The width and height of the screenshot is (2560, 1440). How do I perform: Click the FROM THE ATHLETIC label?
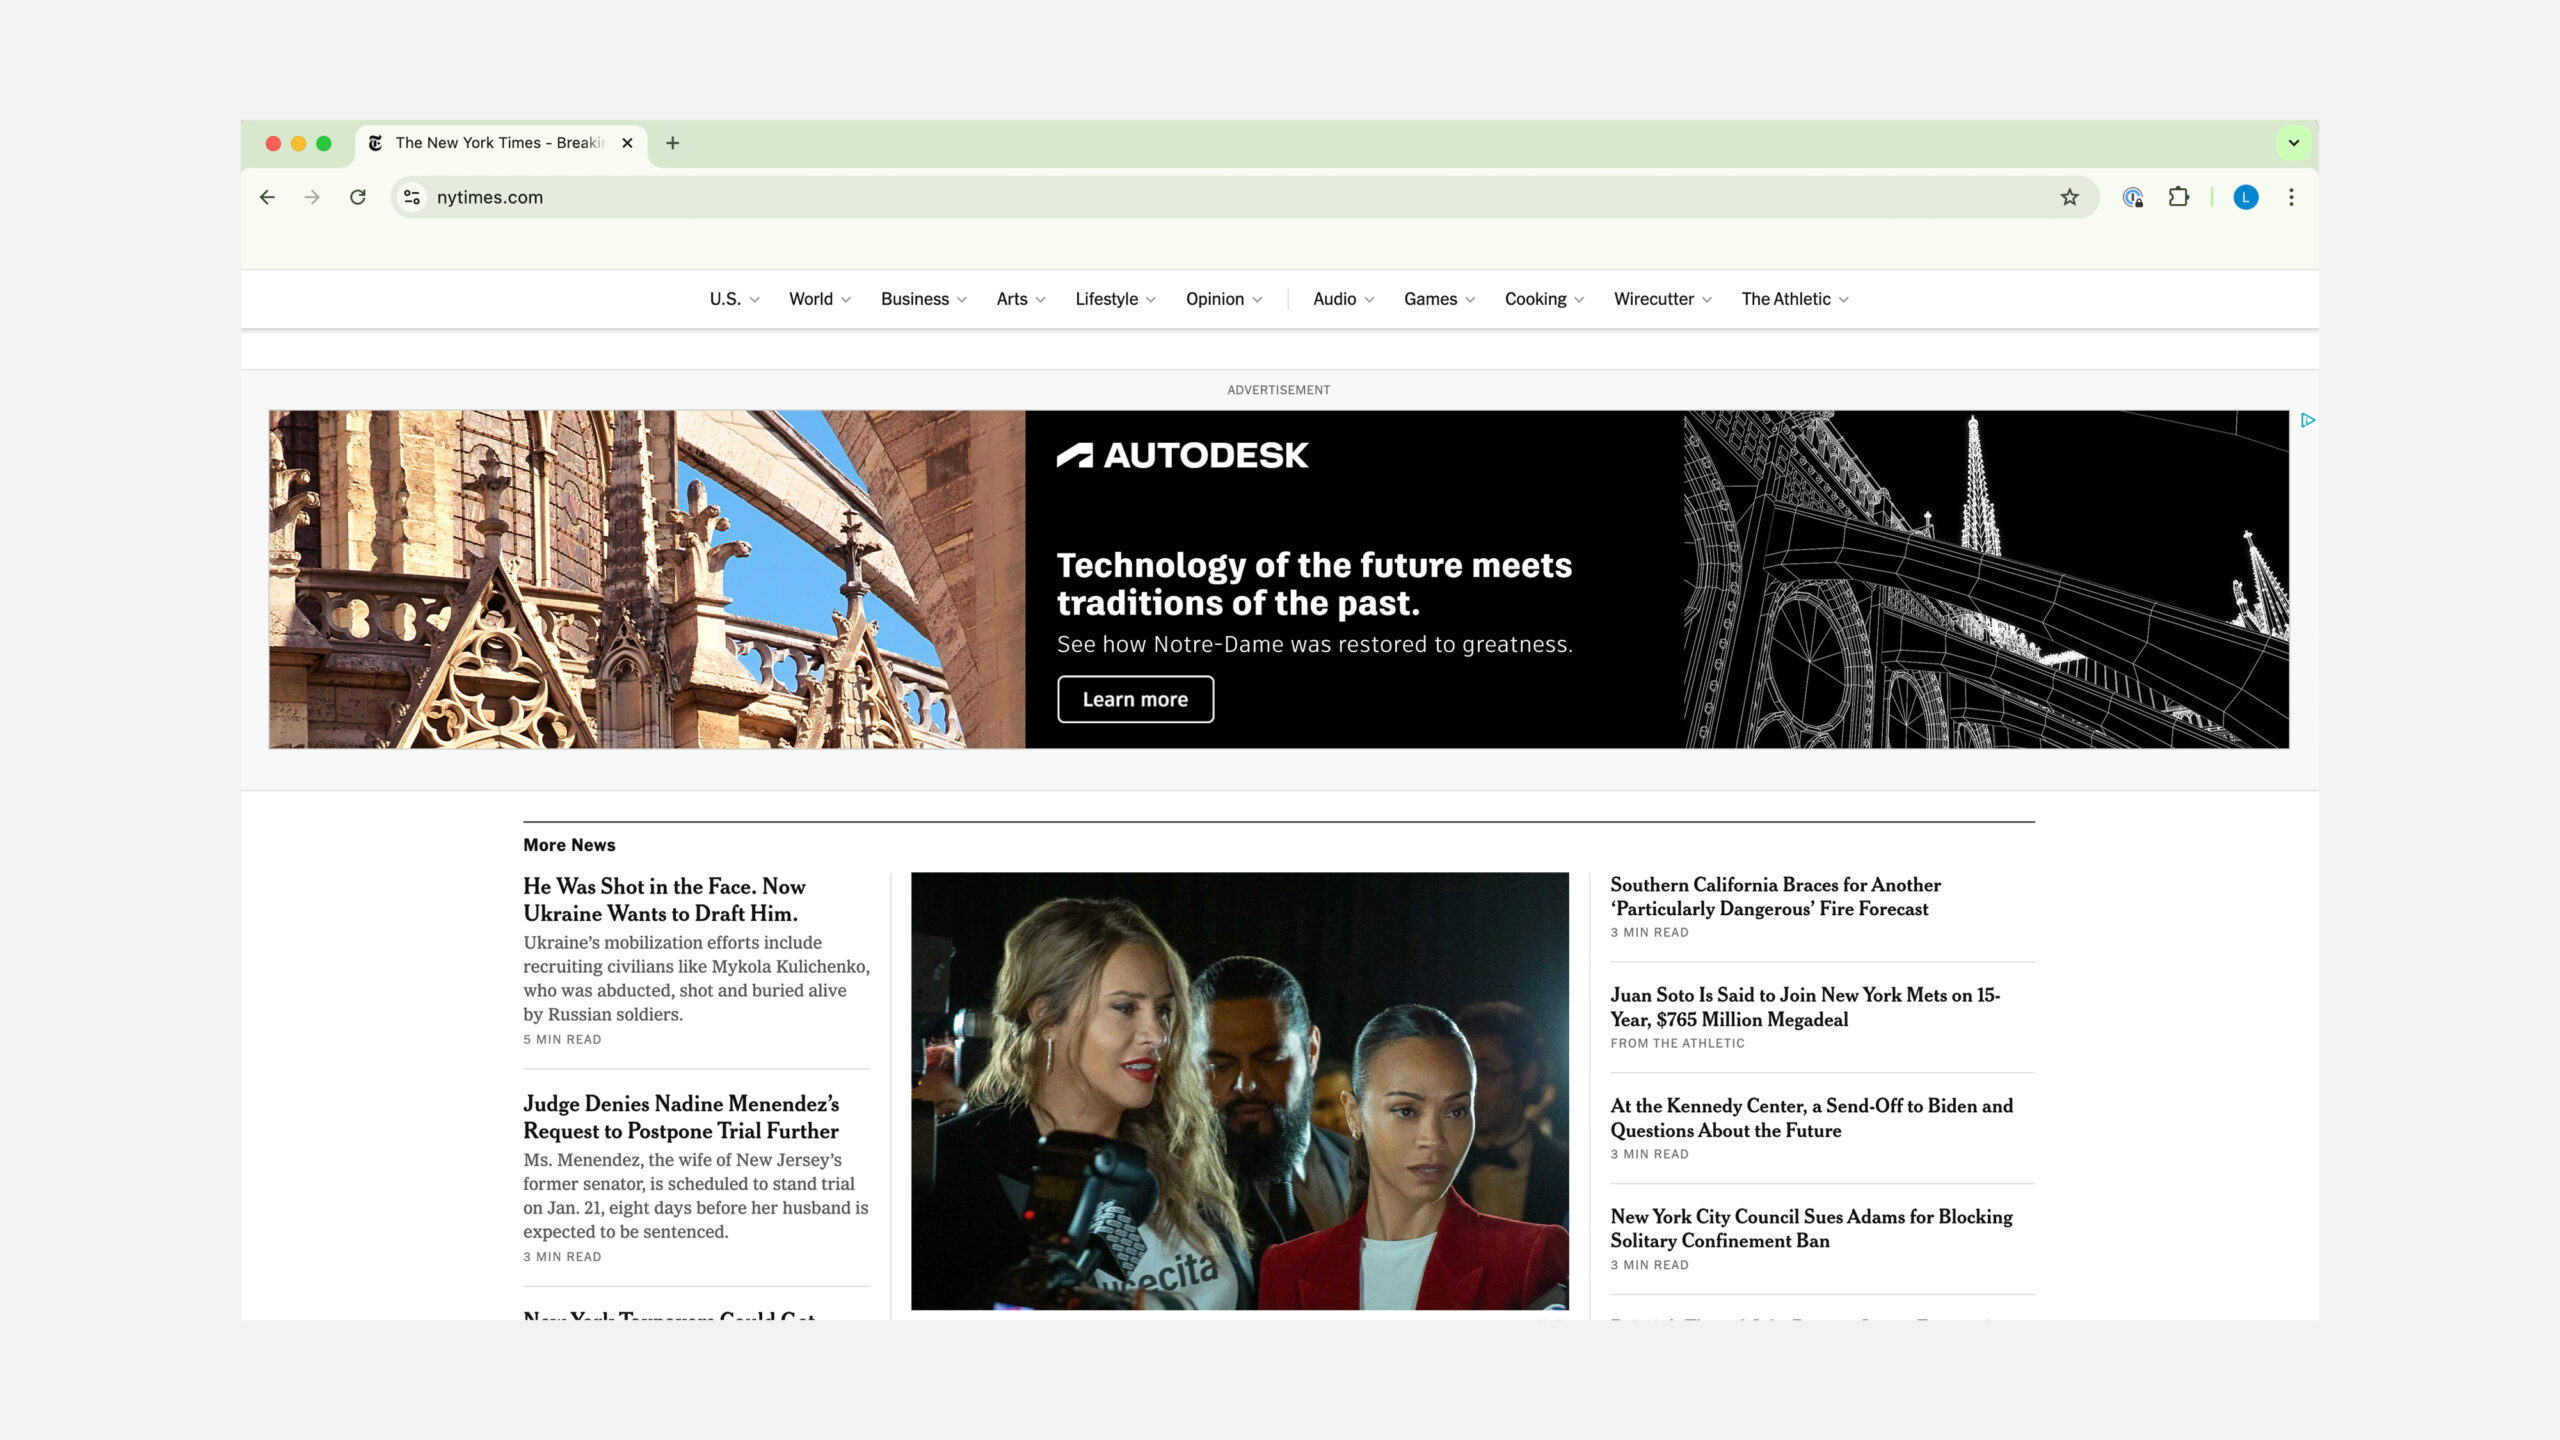coord(1677,1043)
